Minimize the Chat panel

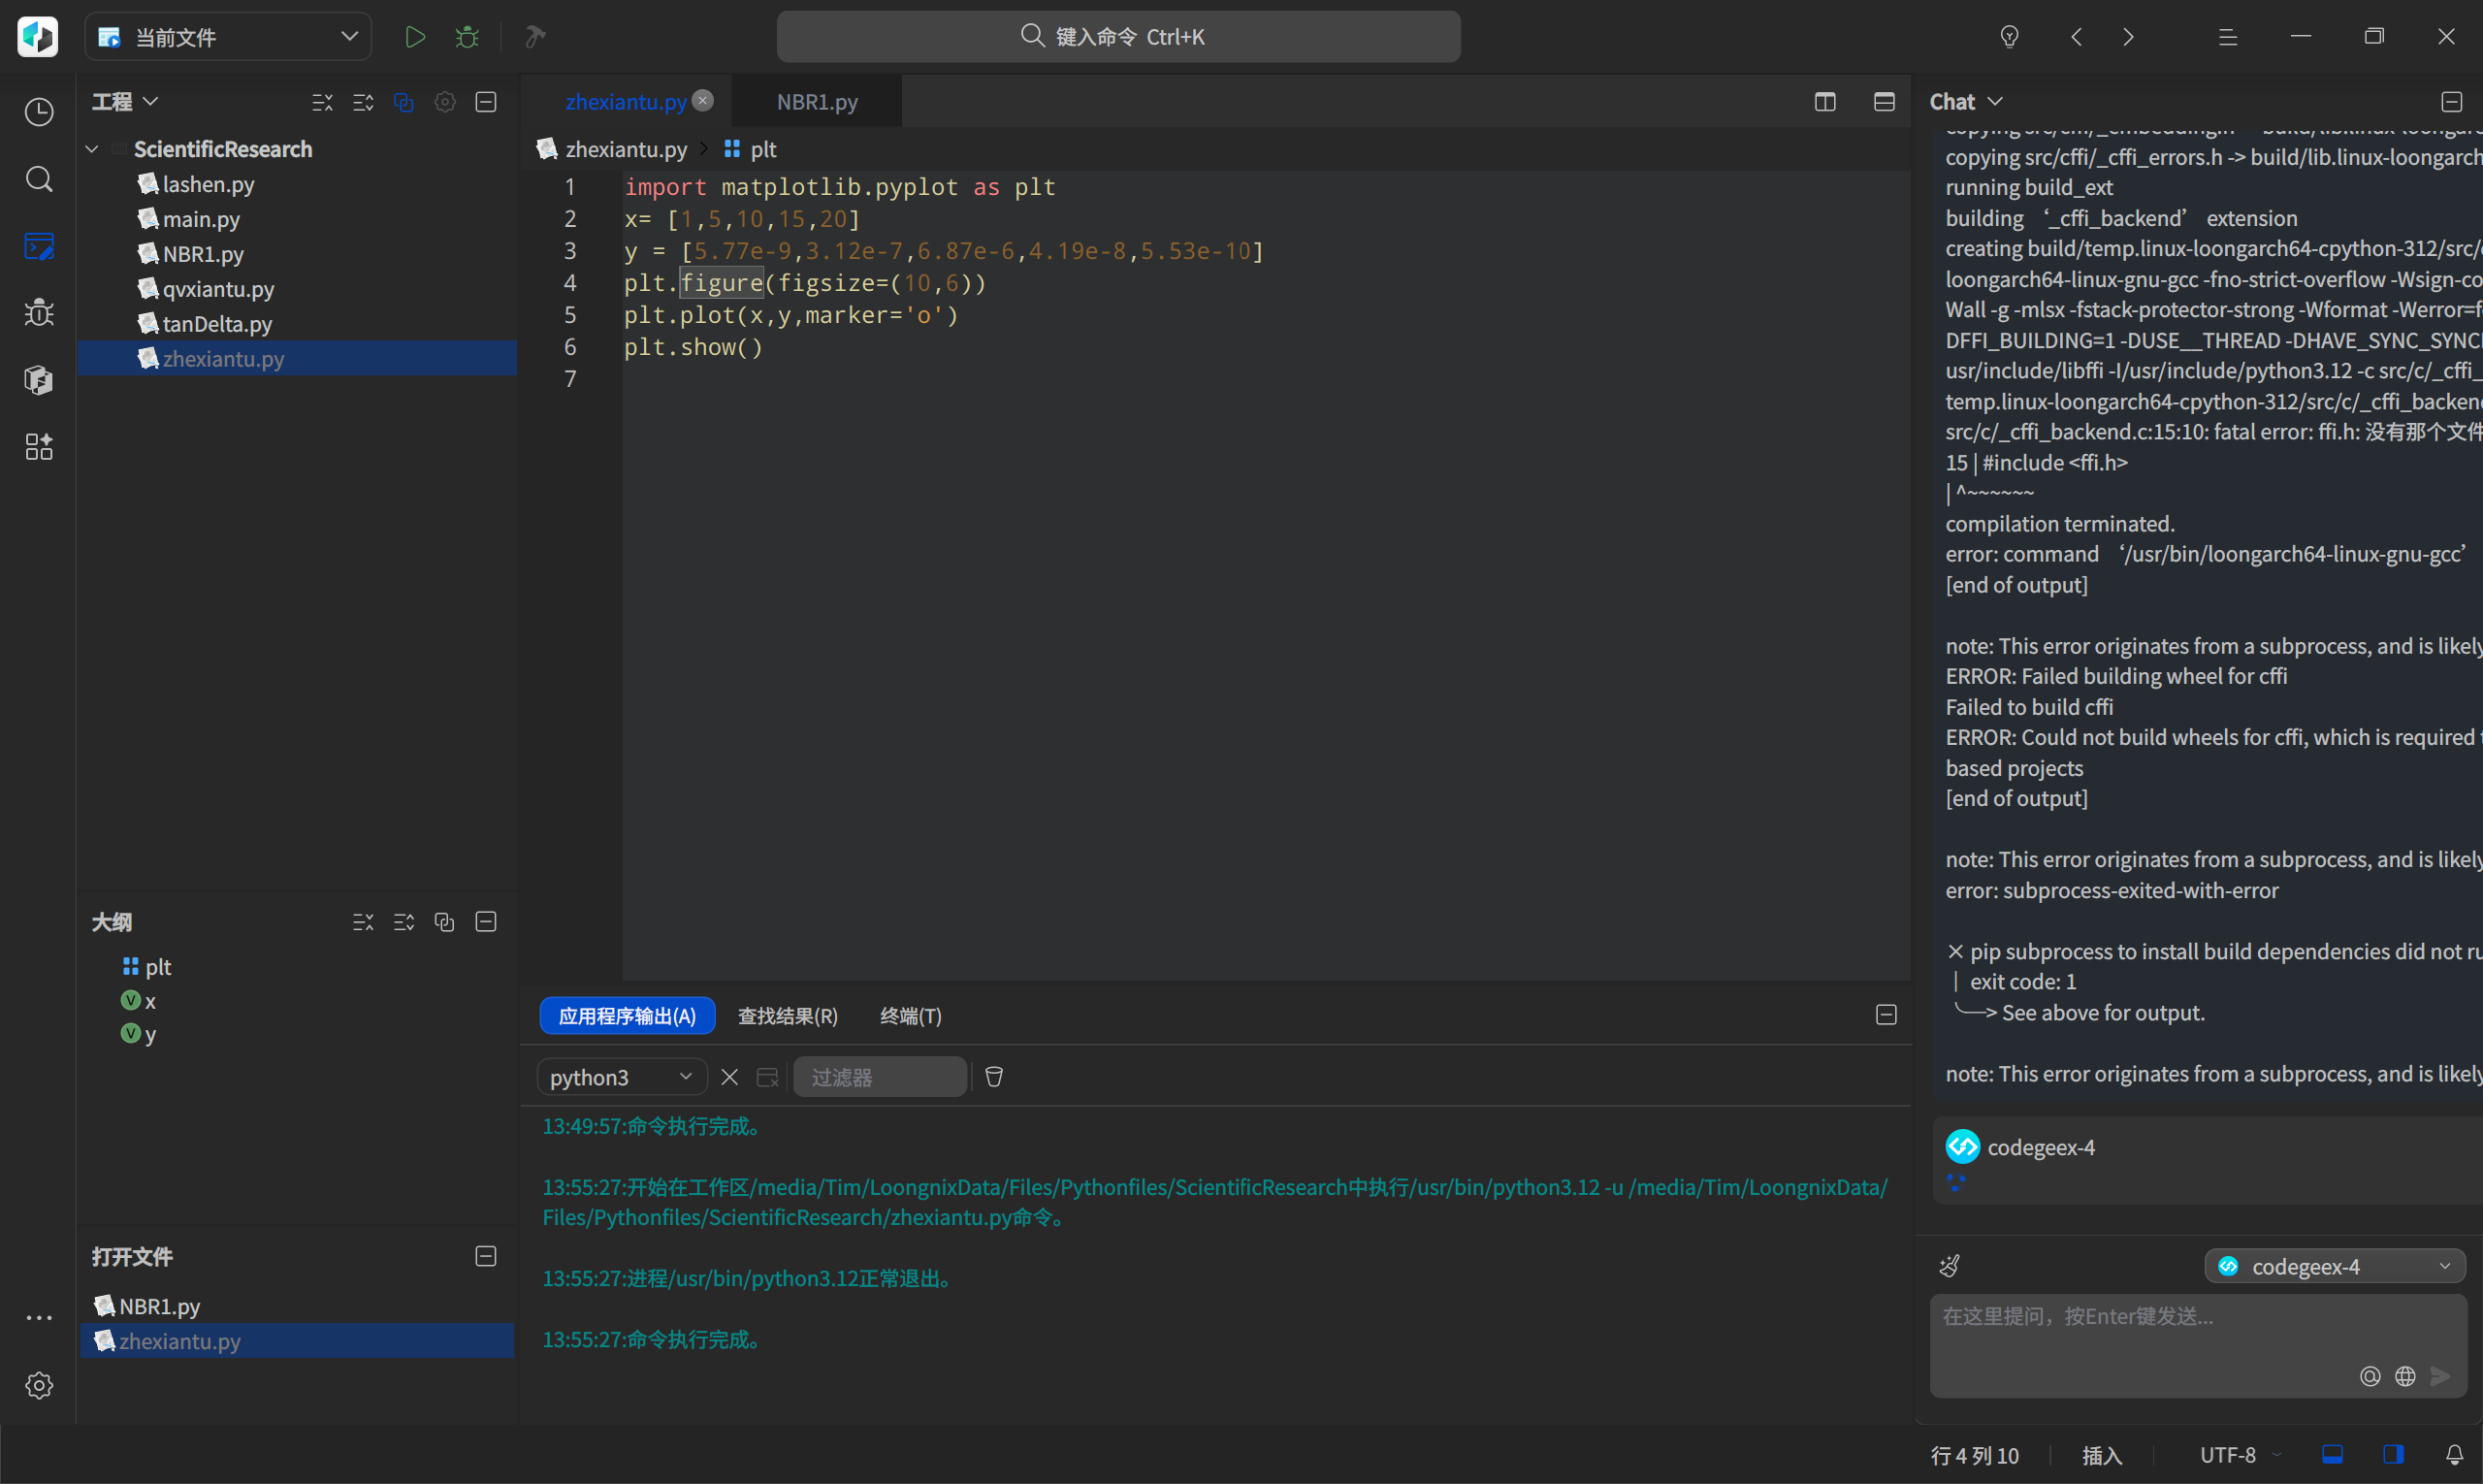click(x=2452, y=102)
